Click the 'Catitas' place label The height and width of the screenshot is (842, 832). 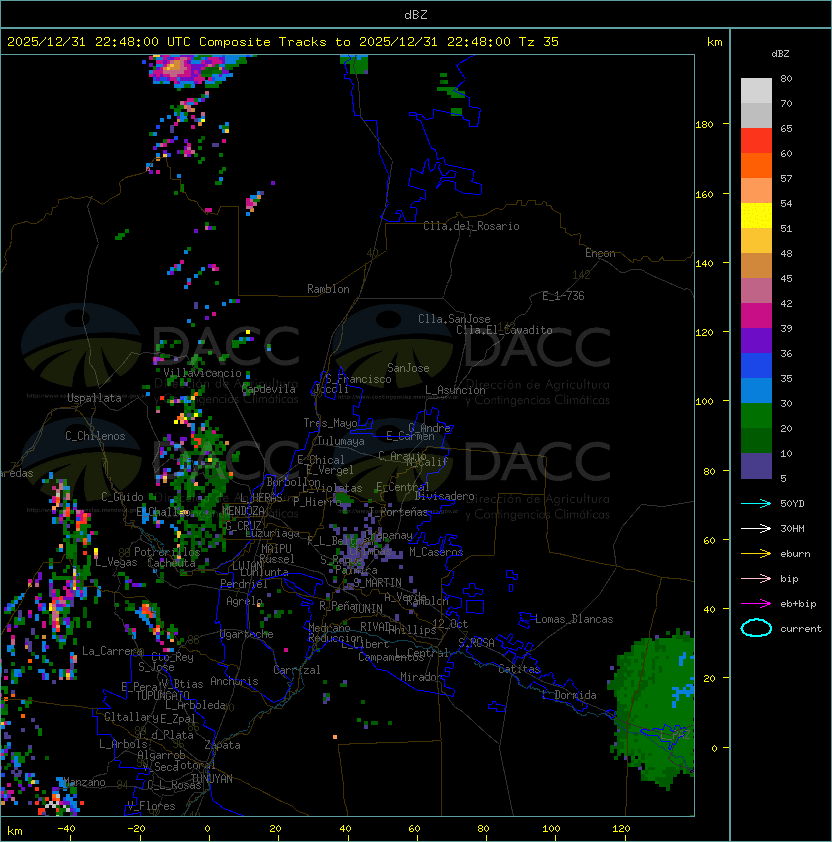point(519,669)
